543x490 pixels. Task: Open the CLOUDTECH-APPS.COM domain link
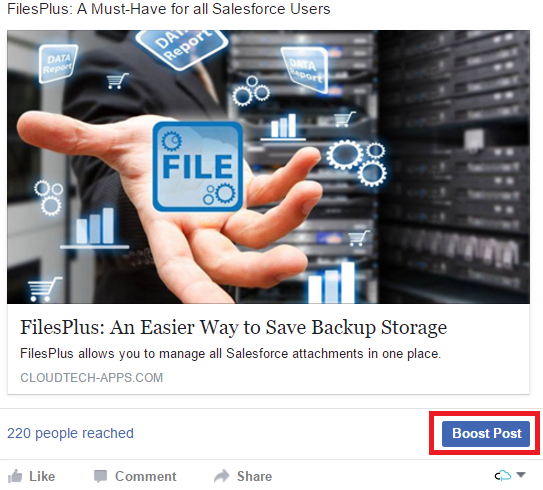click(x=91, y=377)
